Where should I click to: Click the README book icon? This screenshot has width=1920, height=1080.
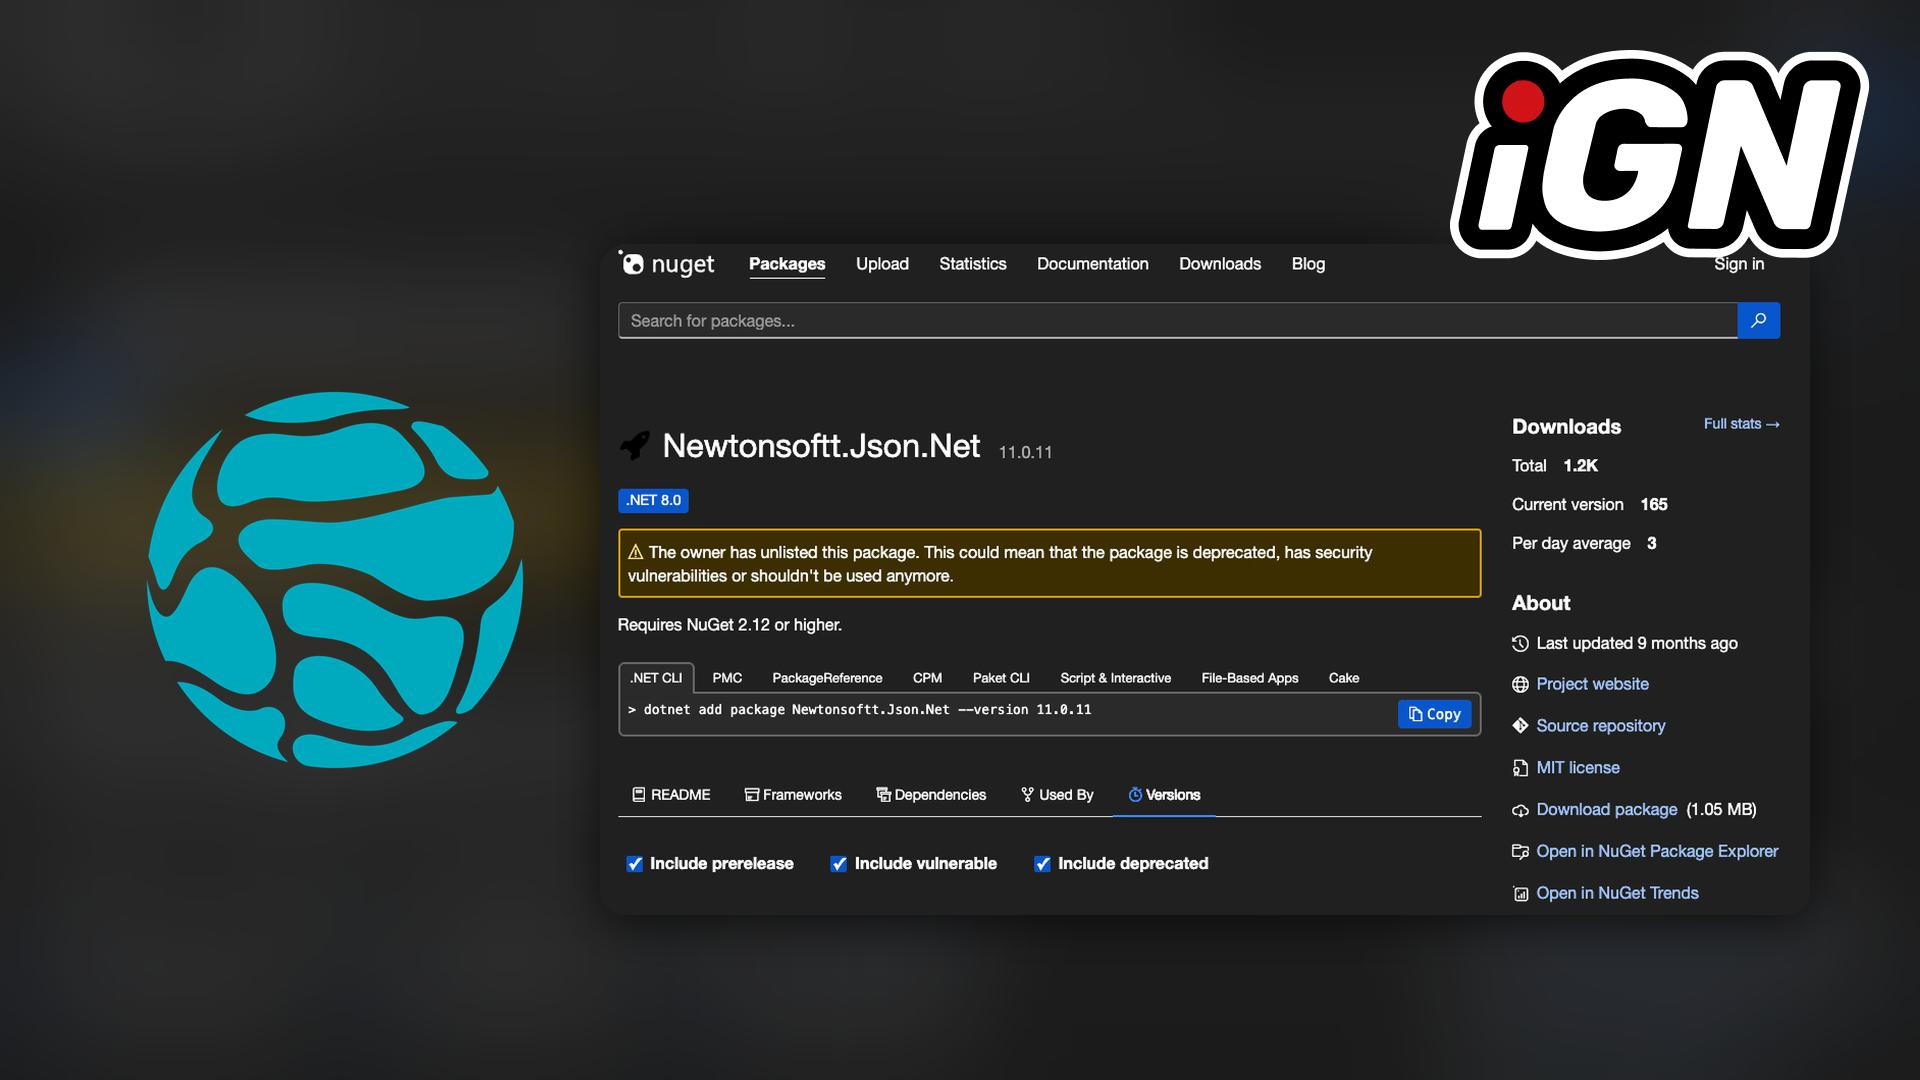tap(639, 794)
